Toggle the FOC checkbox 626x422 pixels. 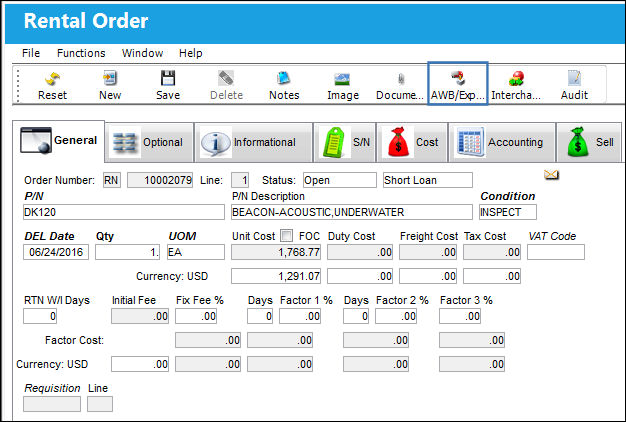coord(286,236)
